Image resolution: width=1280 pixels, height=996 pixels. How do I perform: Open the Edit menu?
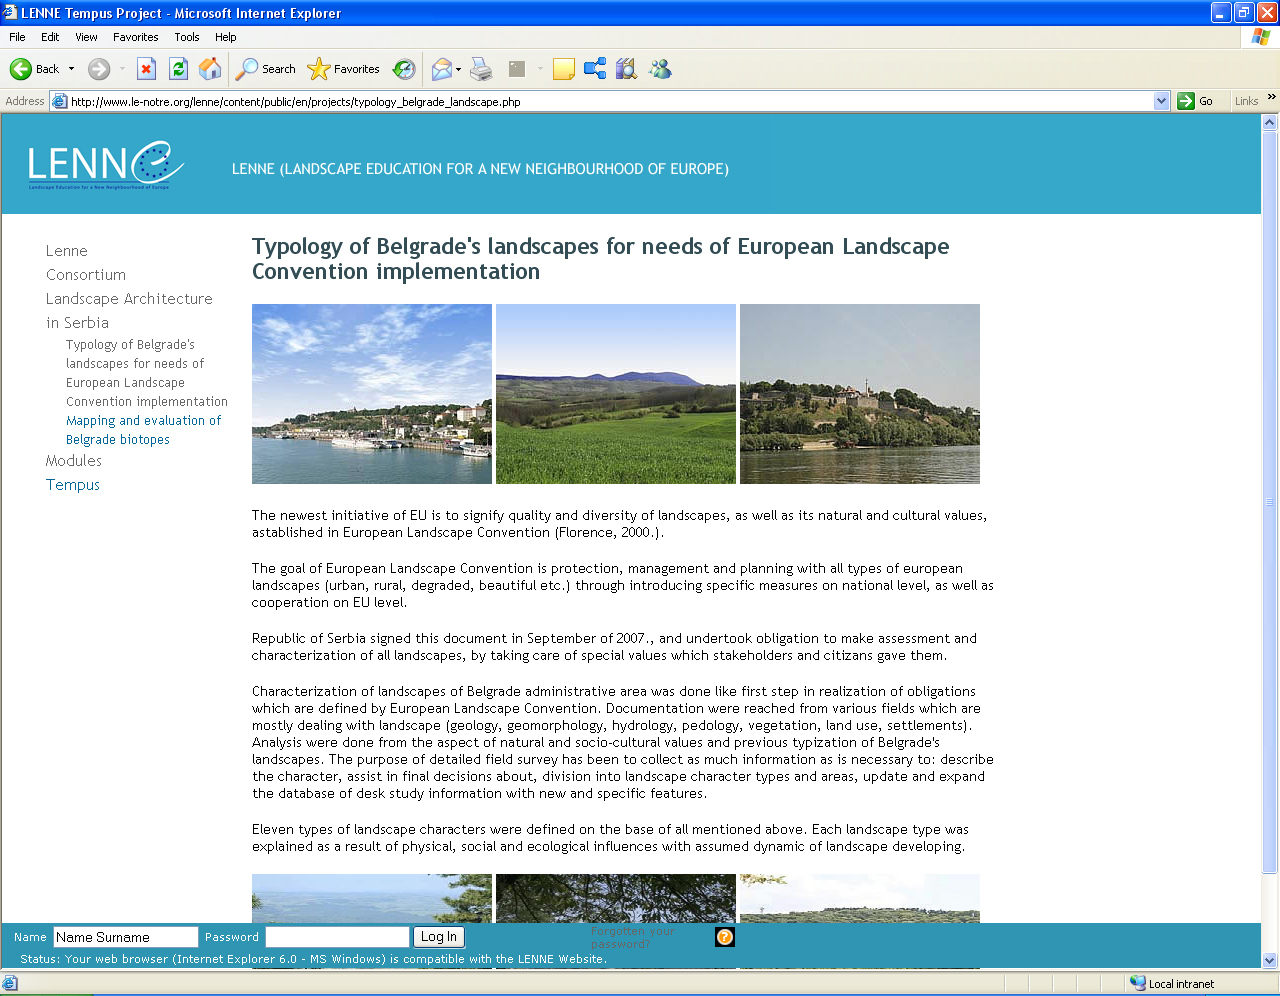click(50, 37)
